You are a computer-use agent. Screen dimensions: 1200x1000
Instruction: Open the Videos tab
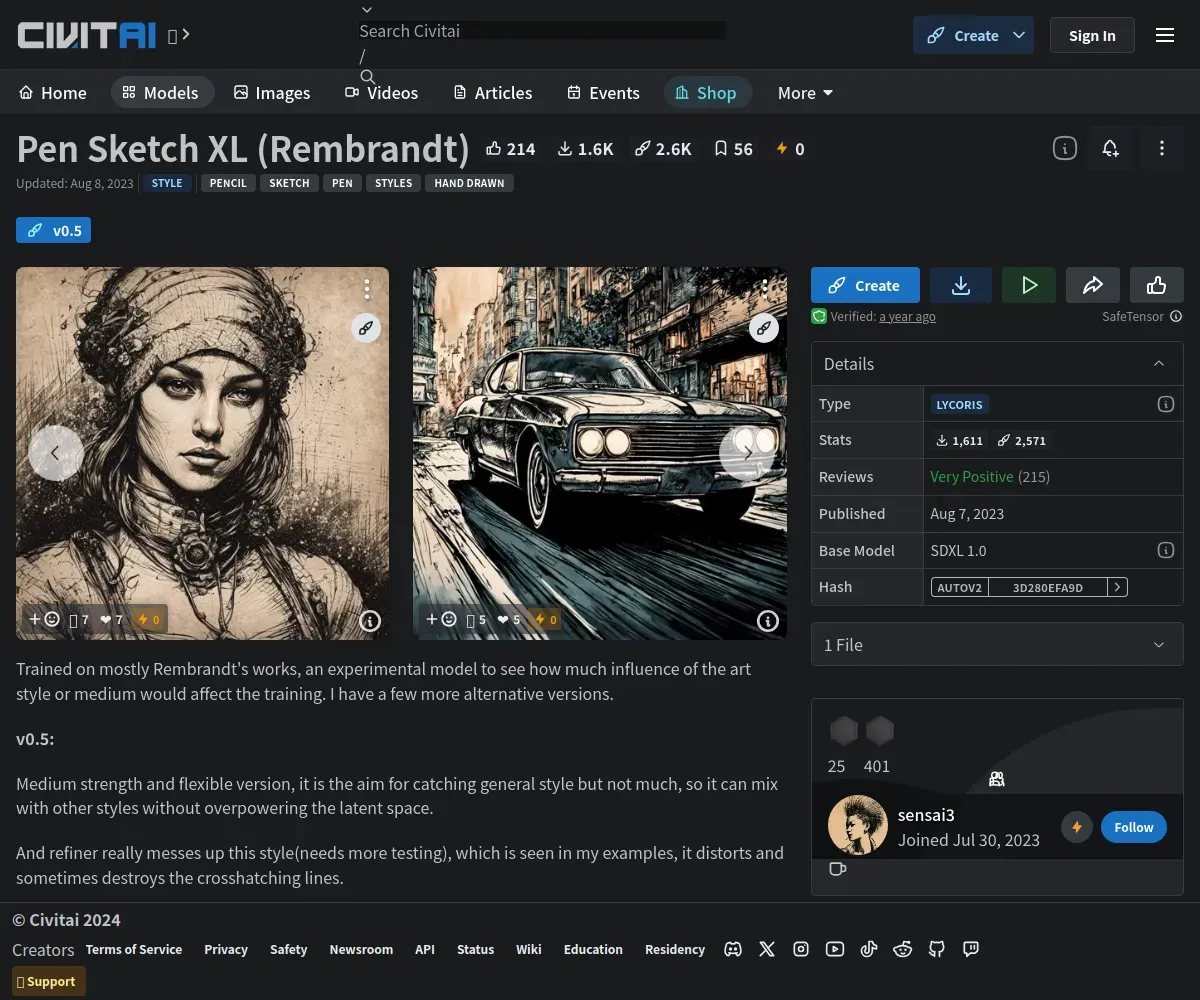click(382, 92)
